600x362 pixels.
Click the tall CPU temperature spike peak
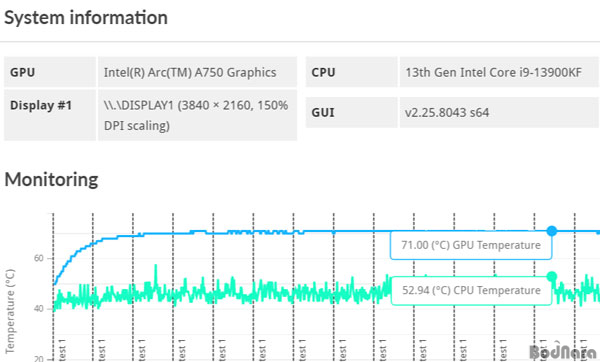tap(156, 266)
